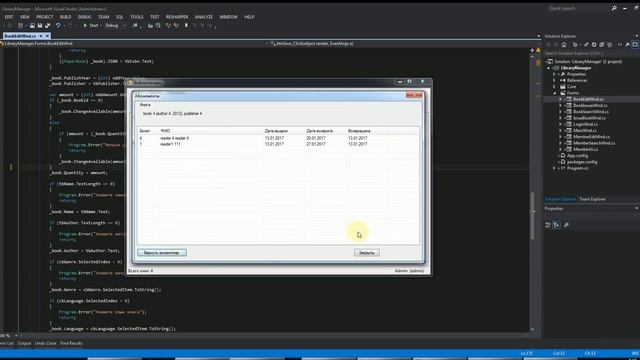Expand the Properties folder node
The width and height of the screenshot is (640, 360).
point(554,74)
